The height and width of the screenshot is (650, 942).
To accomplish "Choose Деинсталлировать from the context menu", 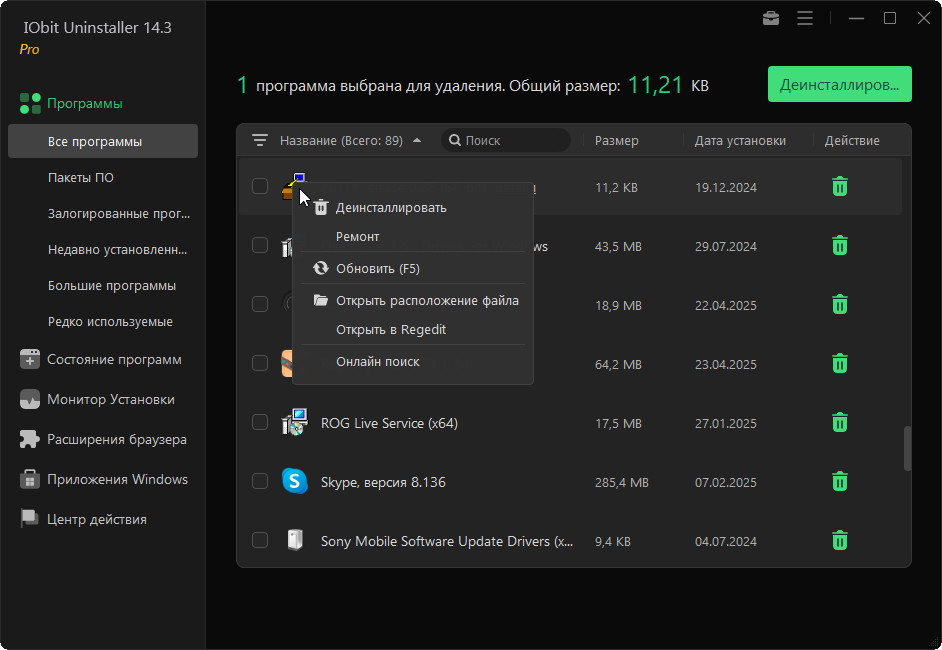I will 413,208.
